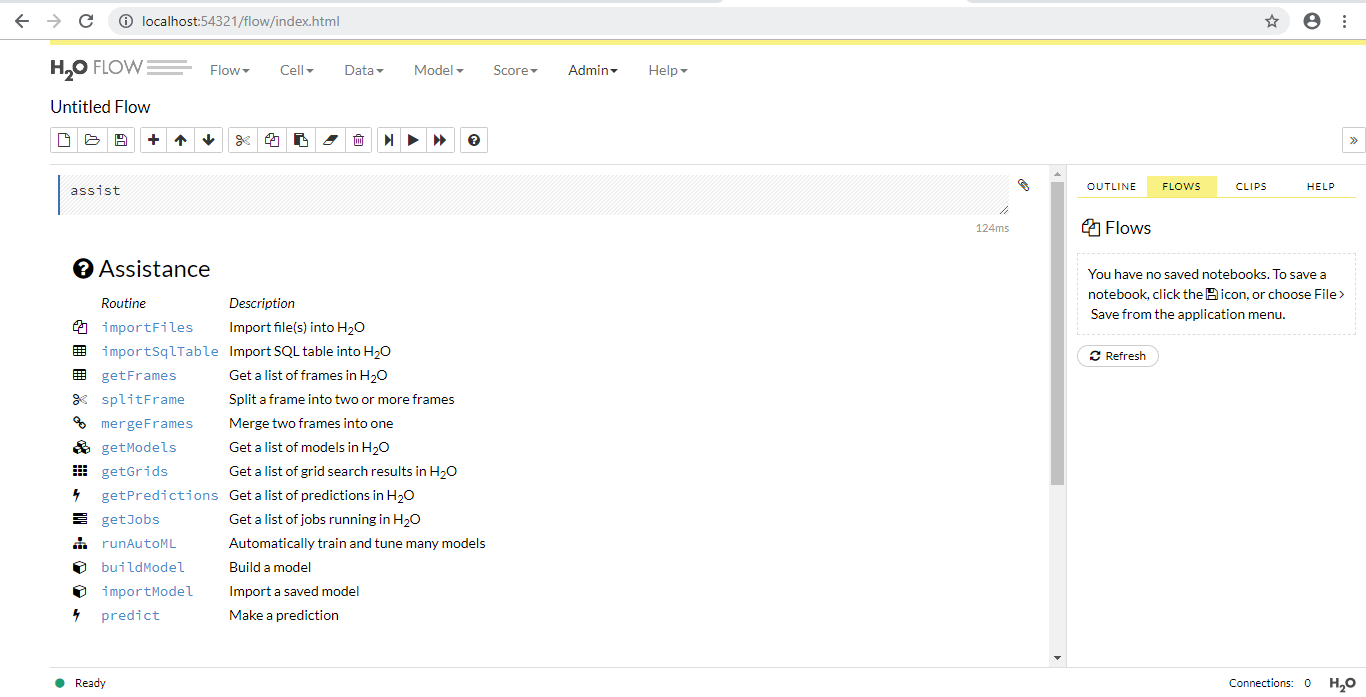Switch to the Outline tab

(x=1112, y=186)
